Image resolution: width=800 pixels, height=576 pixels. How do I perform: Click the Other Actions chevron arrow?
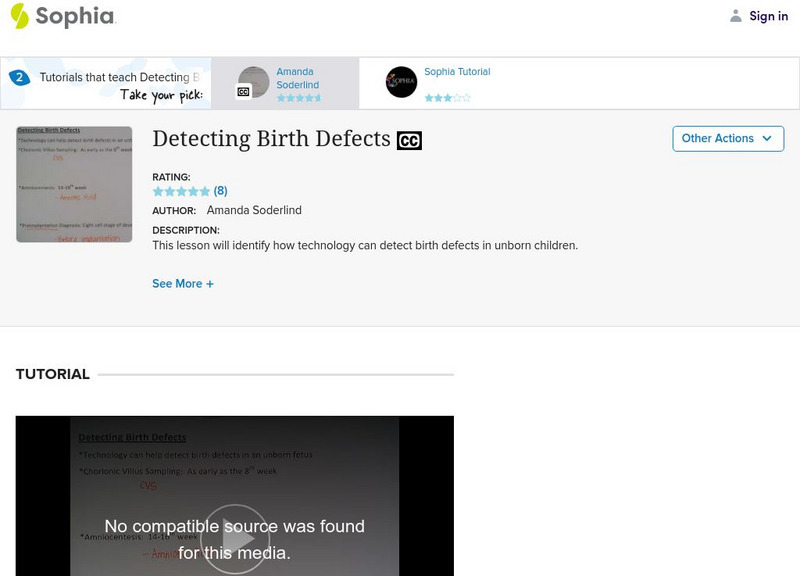[x=766, y=139]
